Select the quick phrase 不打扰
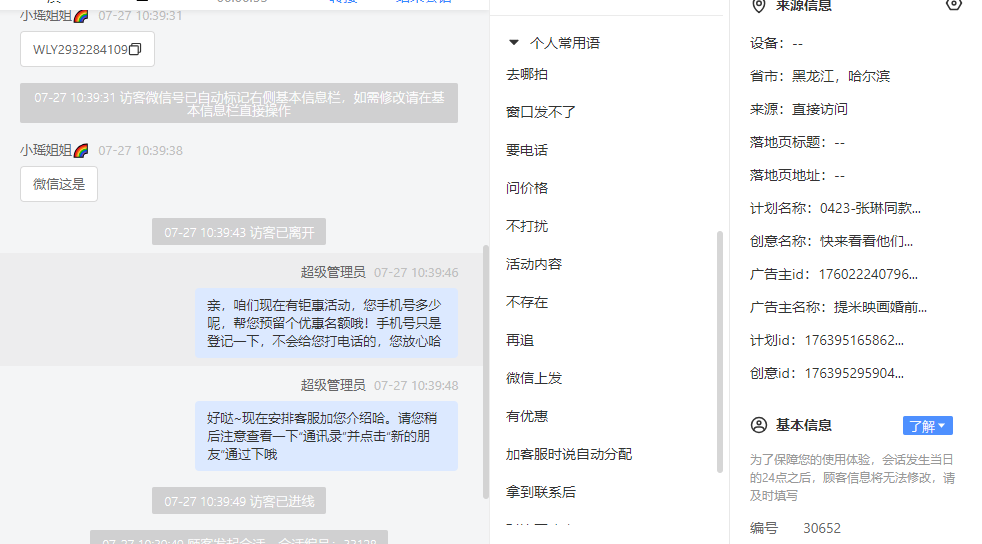982x544 pixels. pos(527,226)
